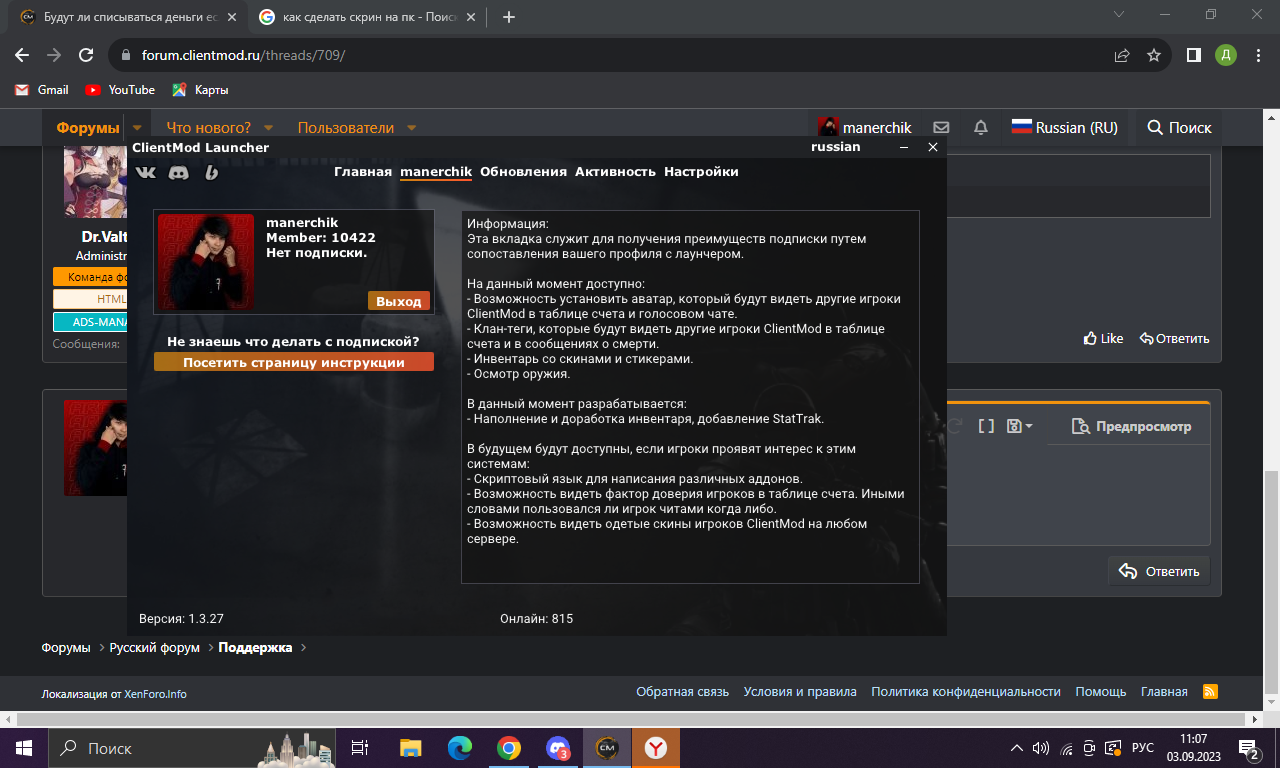Open forum notifications bell
1280x768 pixels.
[981, 127]
